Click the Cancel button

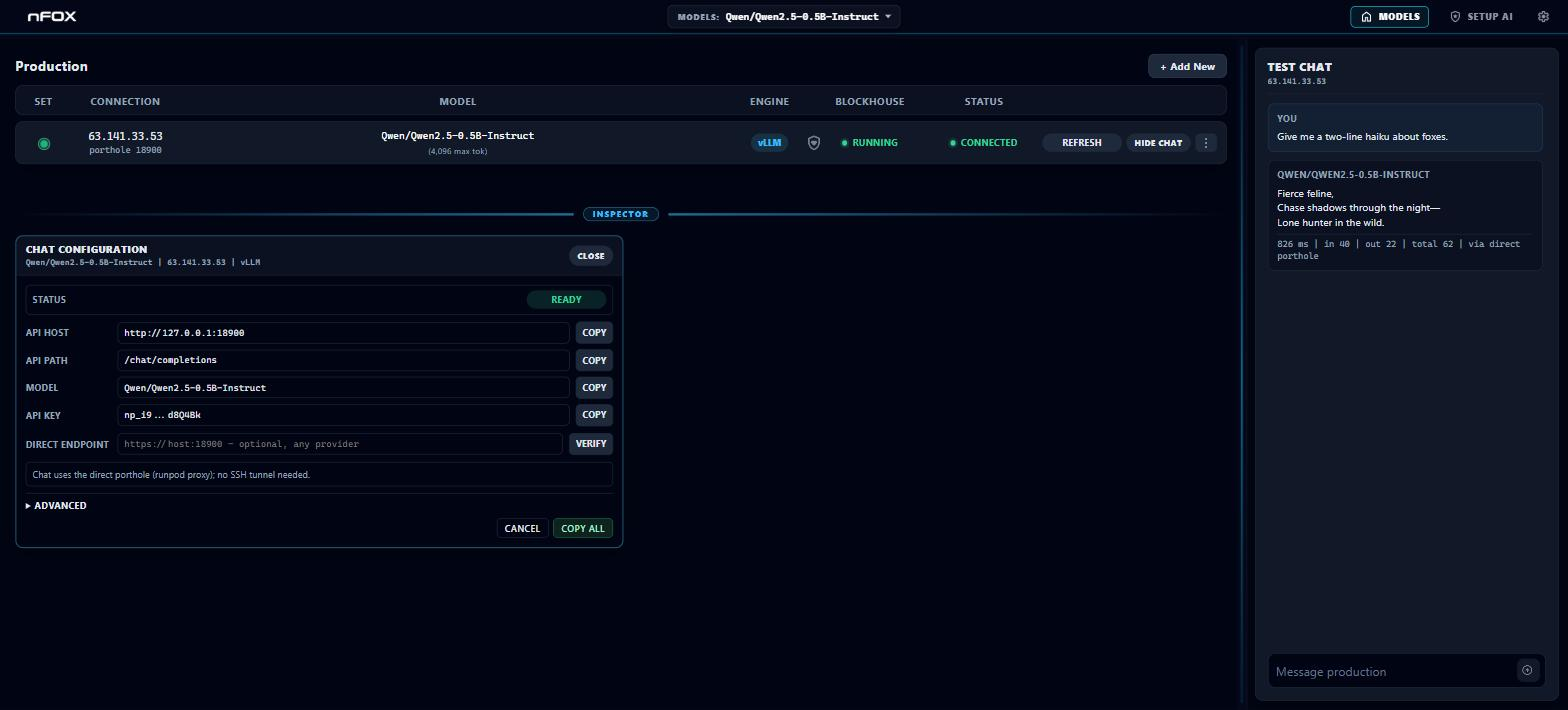click(x=522, y=529)
